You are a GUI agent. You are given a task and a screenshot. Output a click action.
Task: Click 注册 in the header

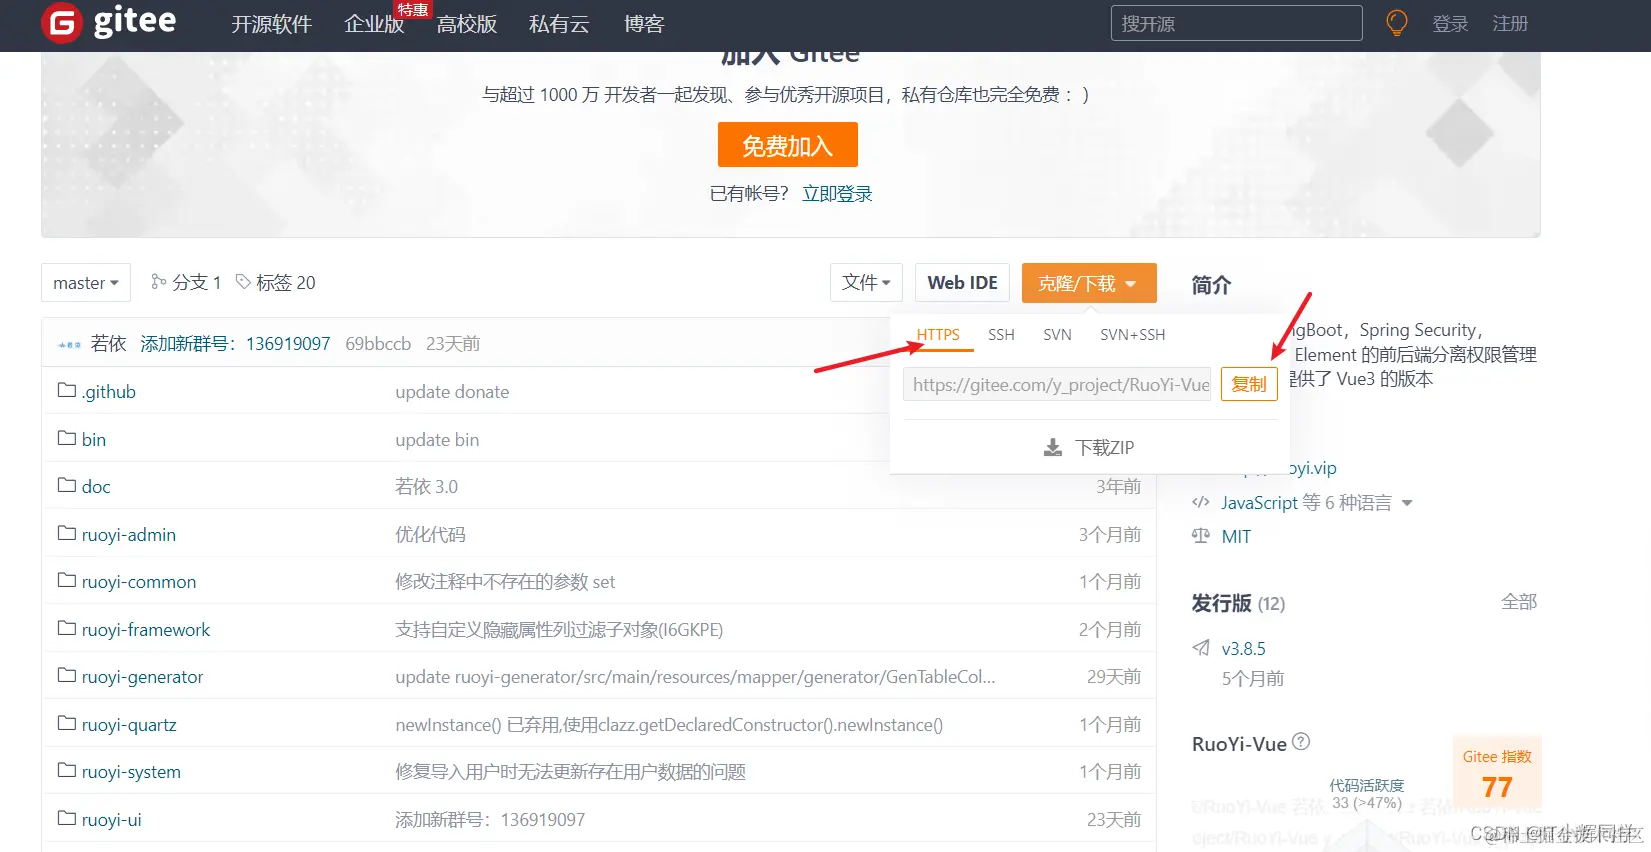1510,24
